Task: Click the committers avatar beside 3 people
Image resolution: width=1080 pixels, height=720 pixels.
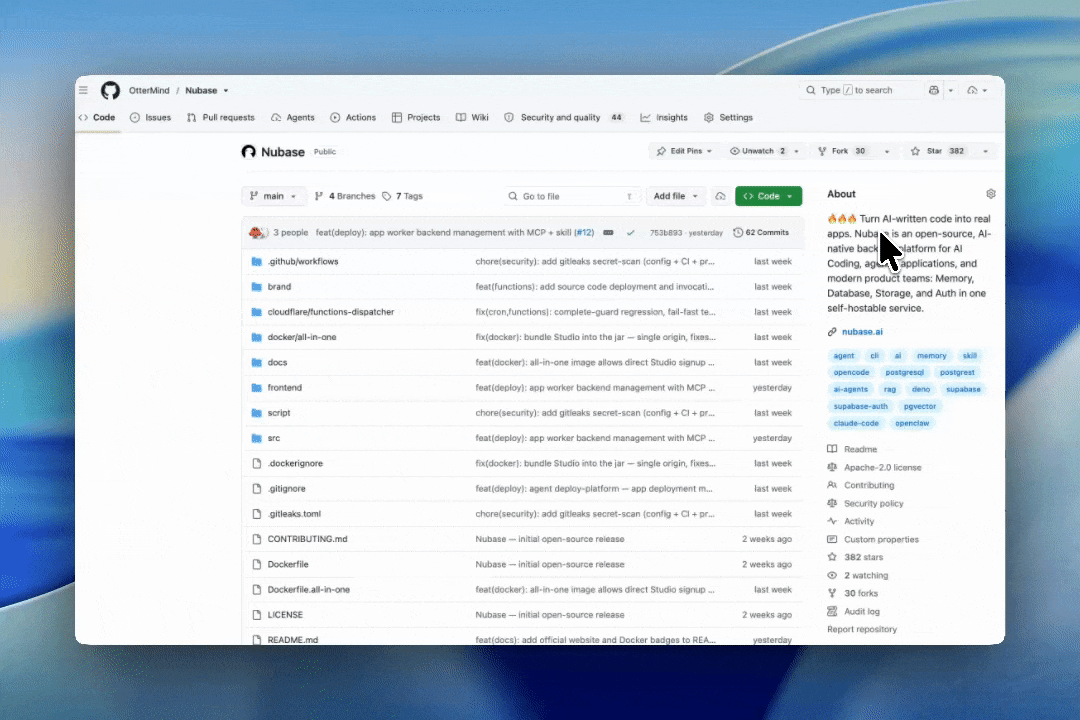Action: pos(257,233)
